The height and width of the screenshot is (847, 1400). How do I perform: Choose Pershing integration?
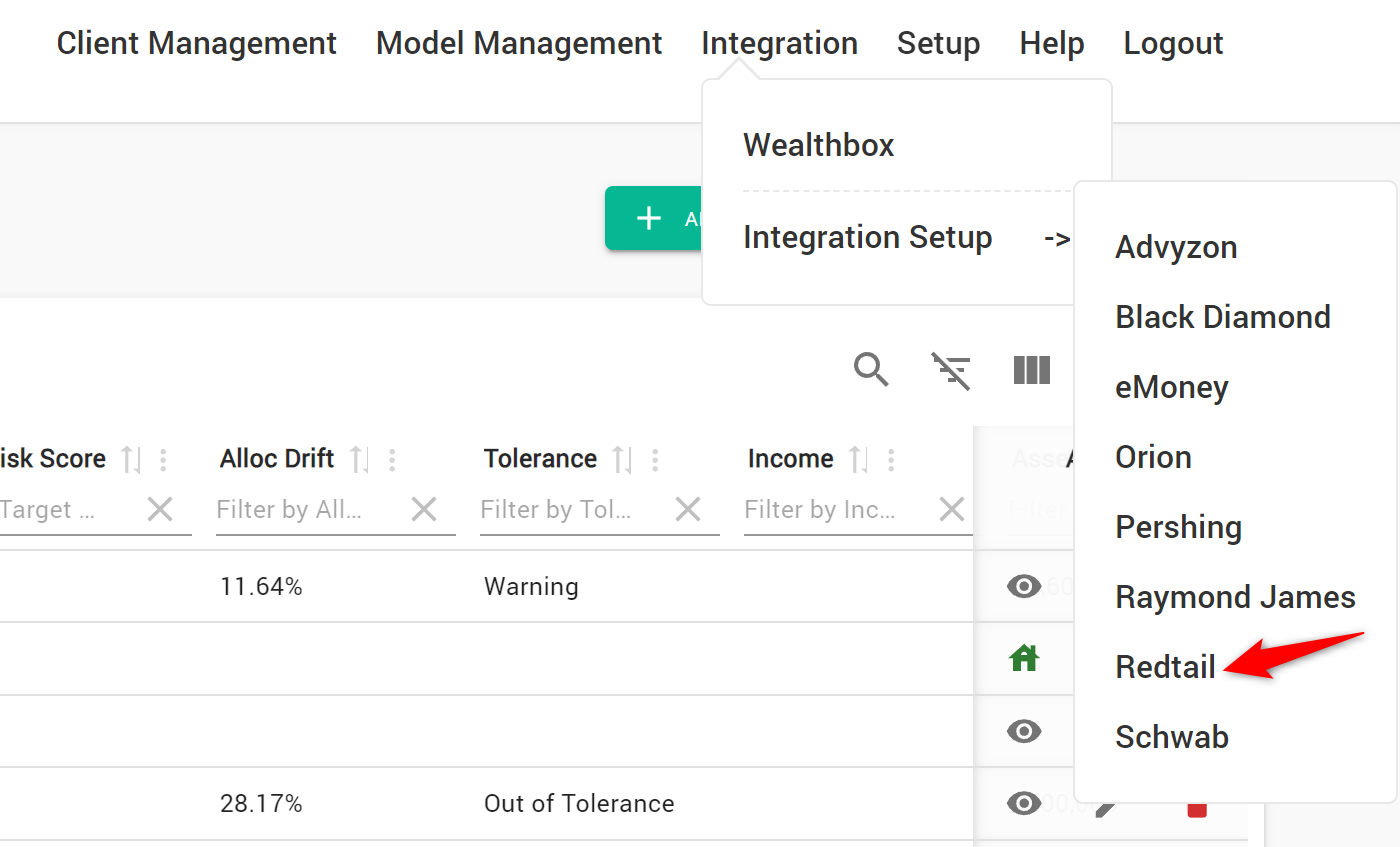[x=1178, y=527]
